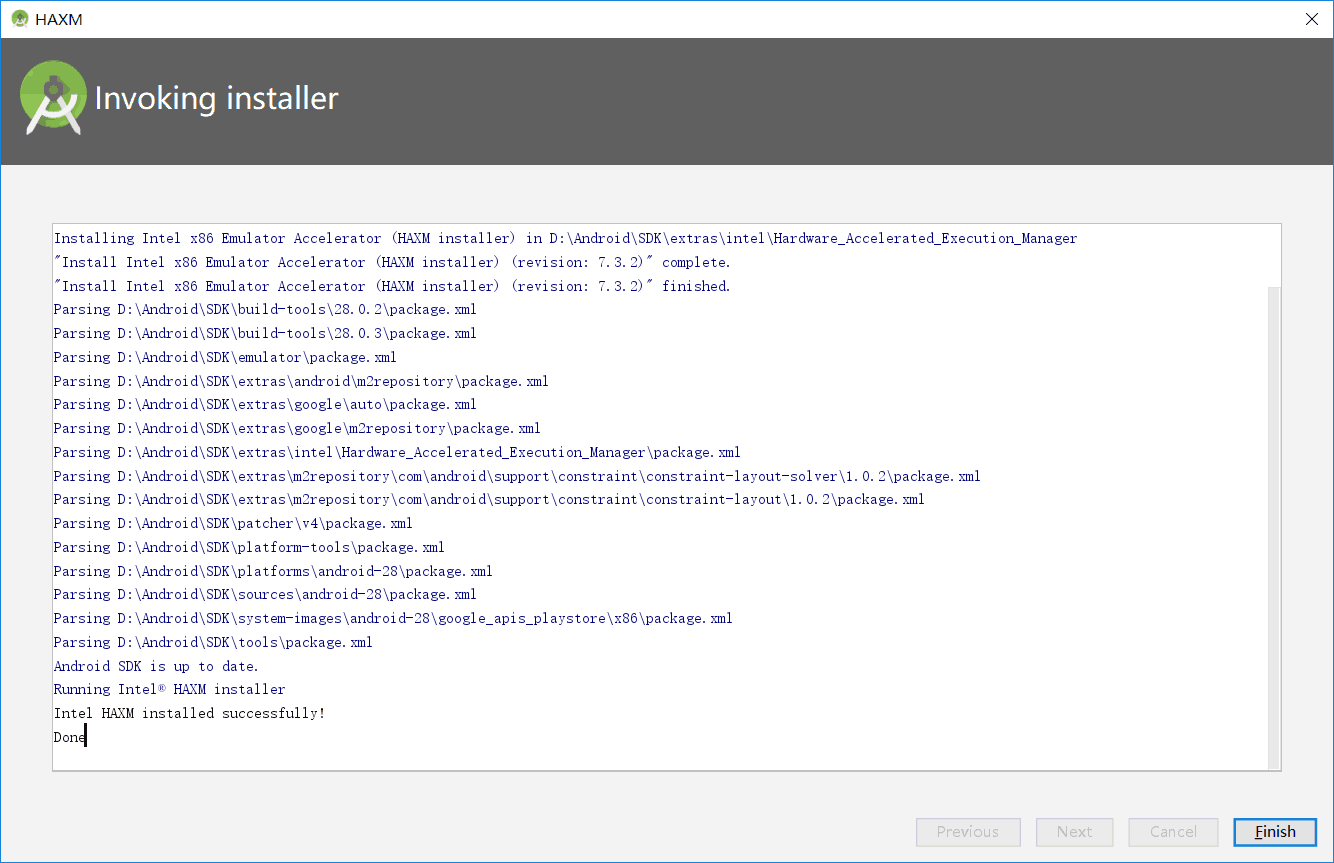Click the system-images android-28 google_apis_playstore line

393,618
